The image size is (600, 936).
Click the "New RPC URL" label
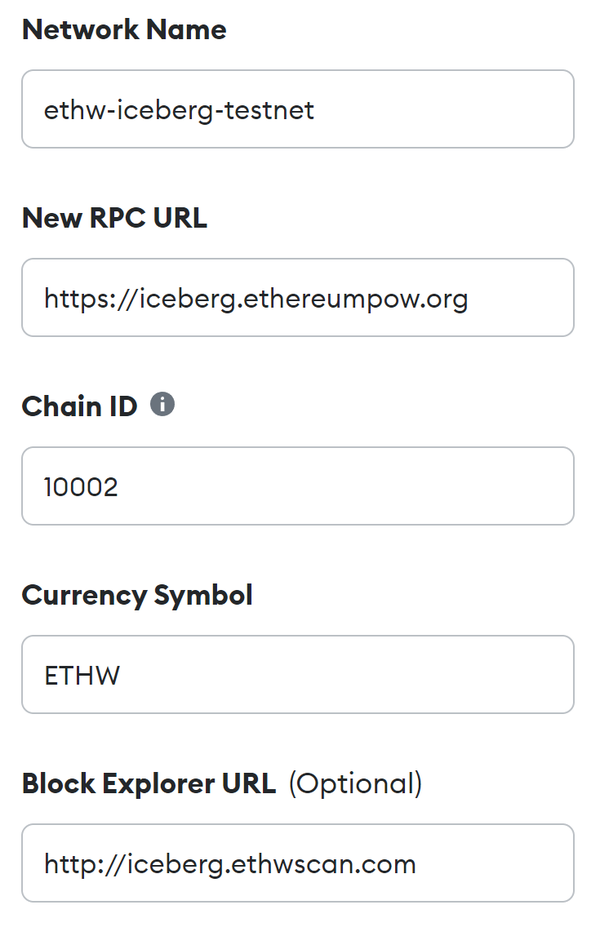pos(115,218)
